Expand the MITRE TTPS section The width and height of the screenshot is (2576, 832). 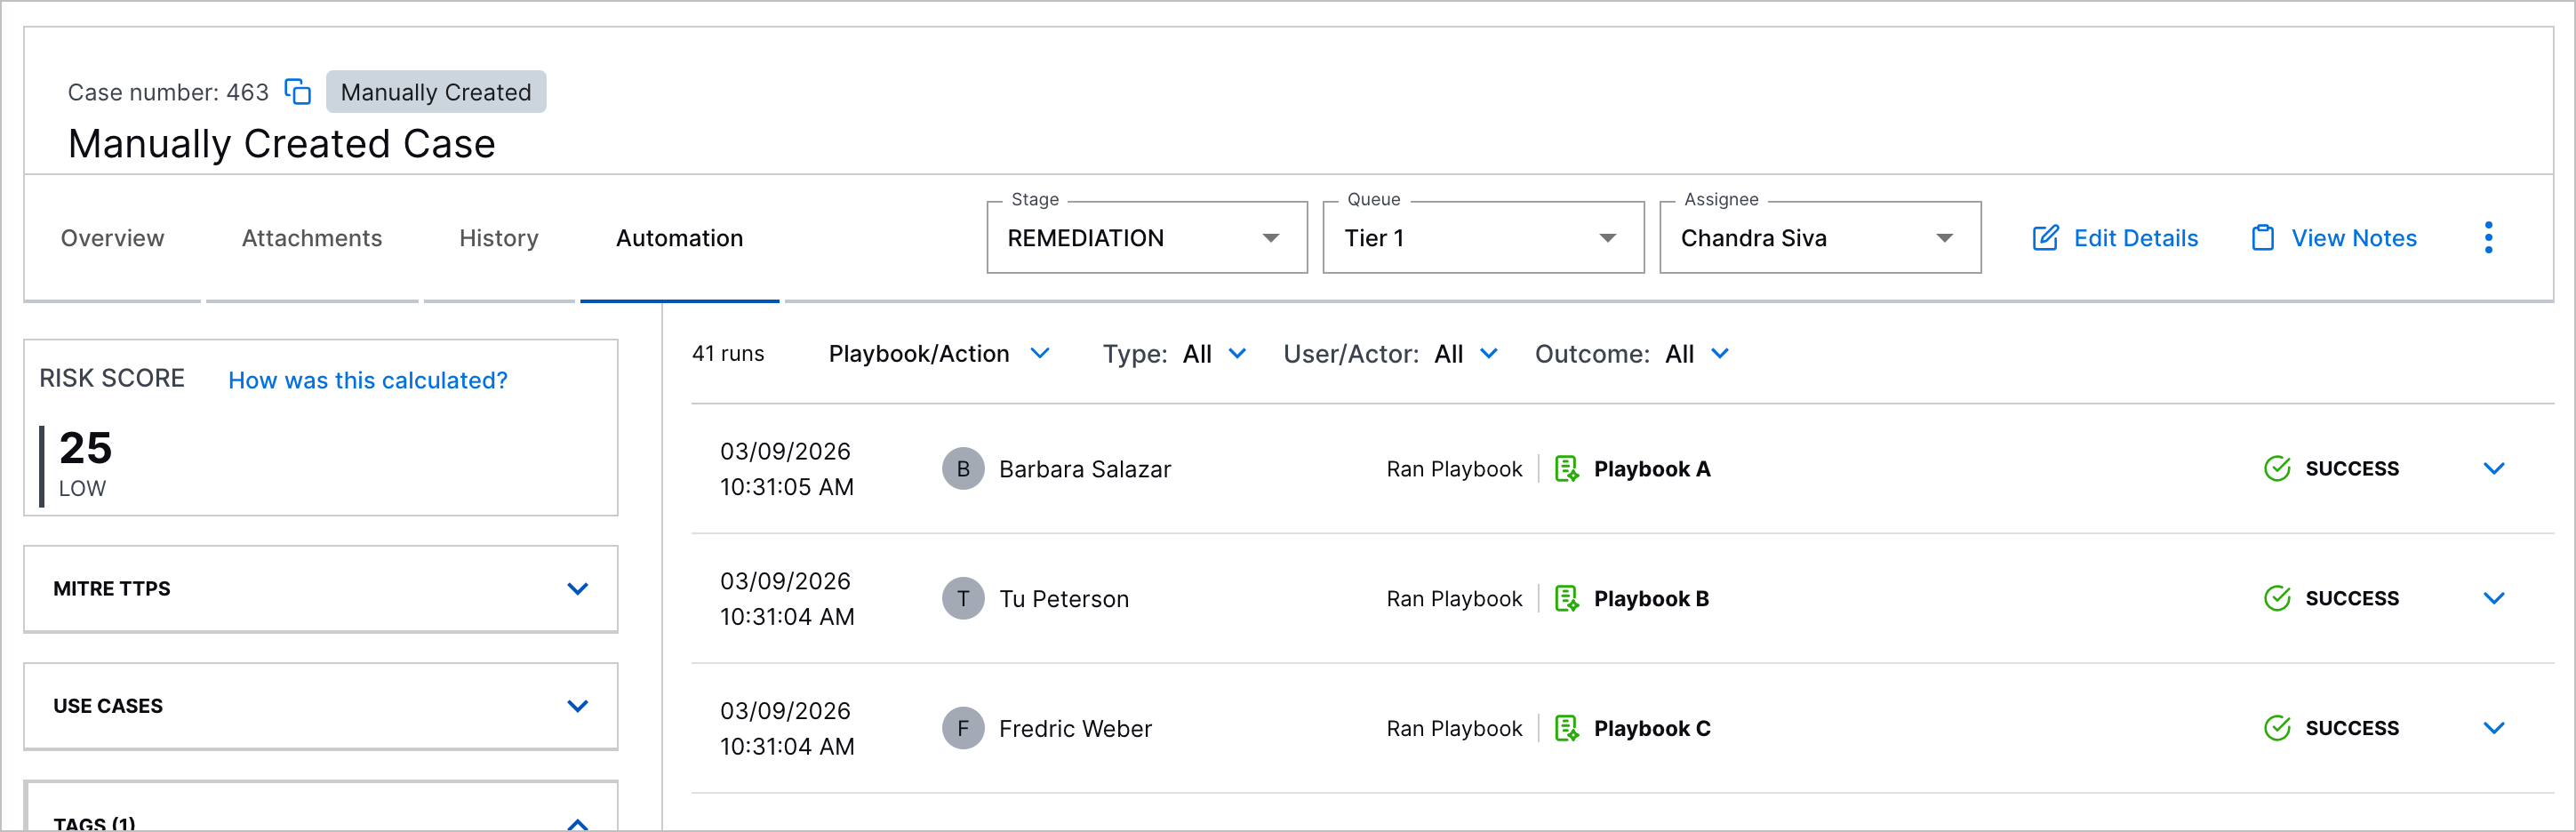[578, 589]
